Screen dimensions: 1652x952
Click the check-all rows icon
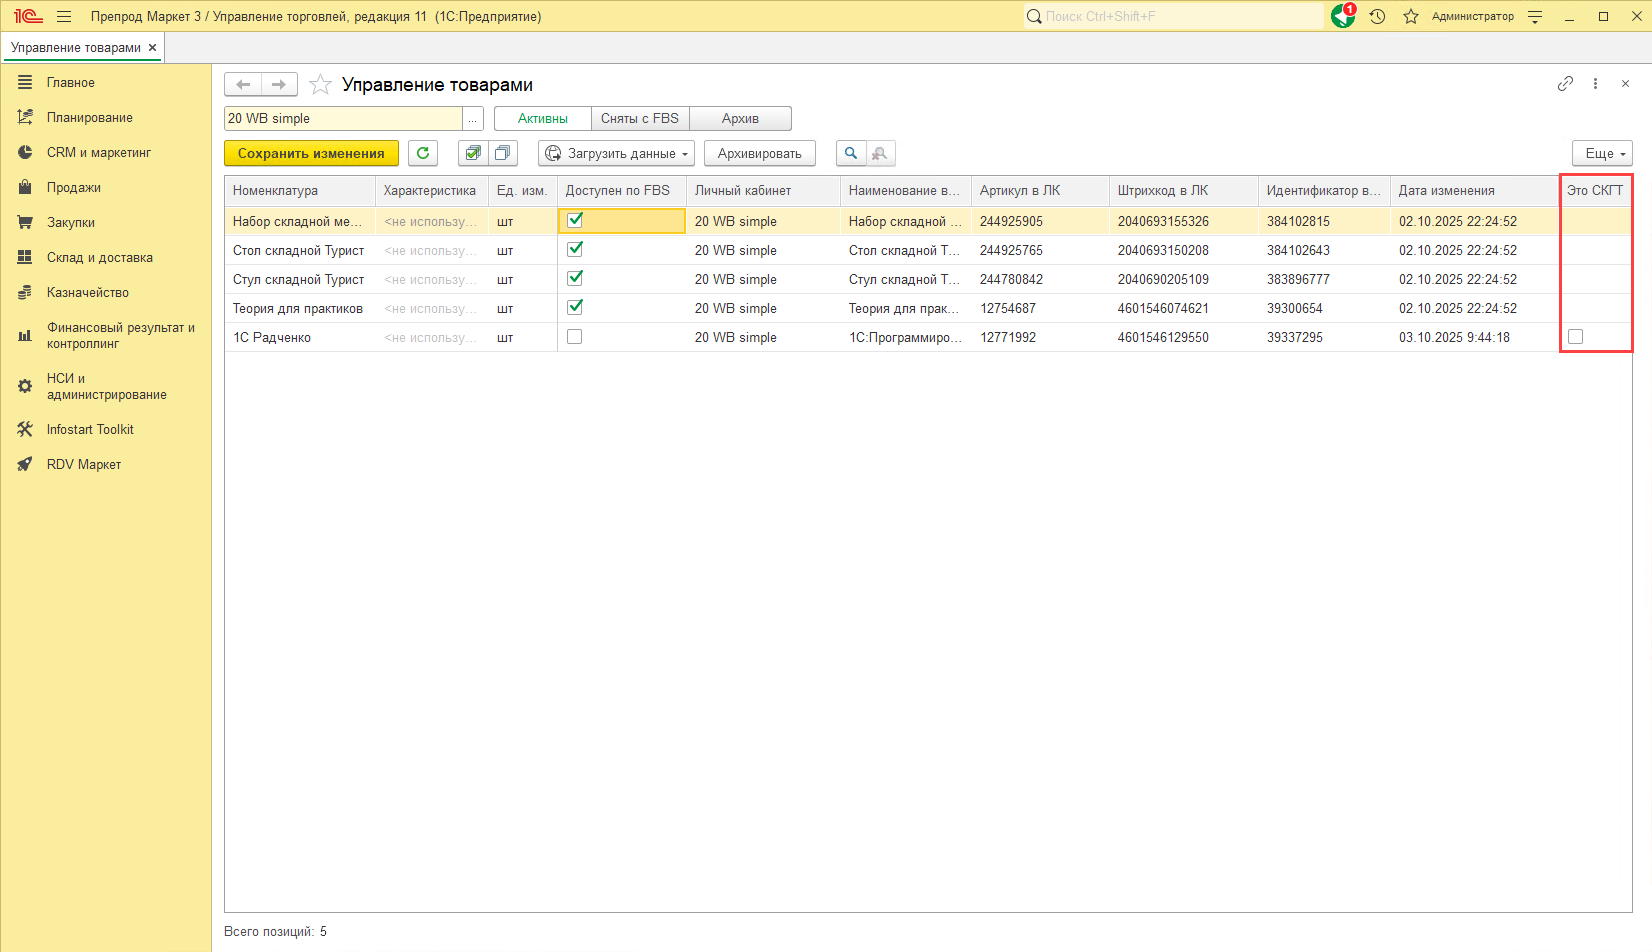(473, 153)
